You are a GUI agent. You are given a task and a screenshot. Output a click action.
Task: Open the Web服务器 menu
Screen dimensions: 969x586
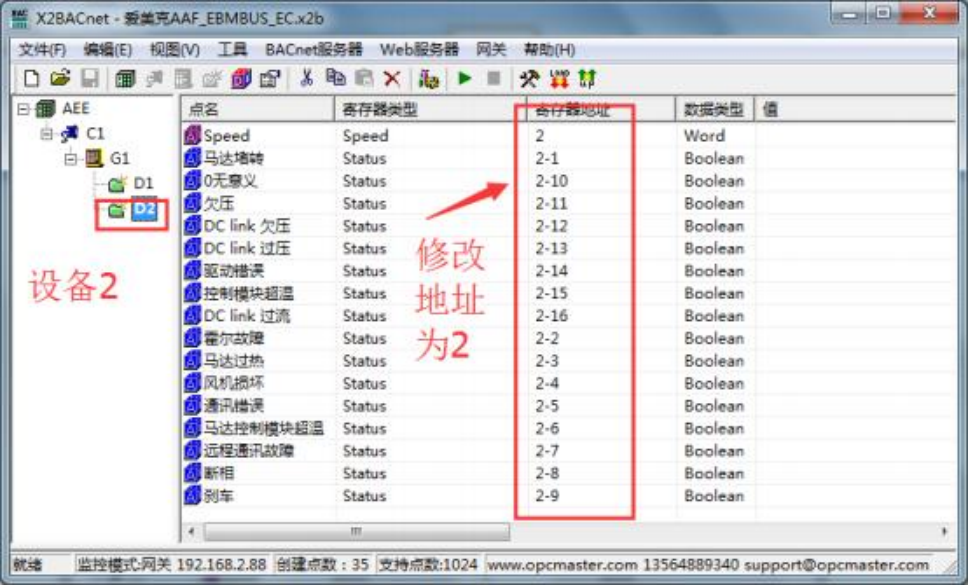point(419,49)
